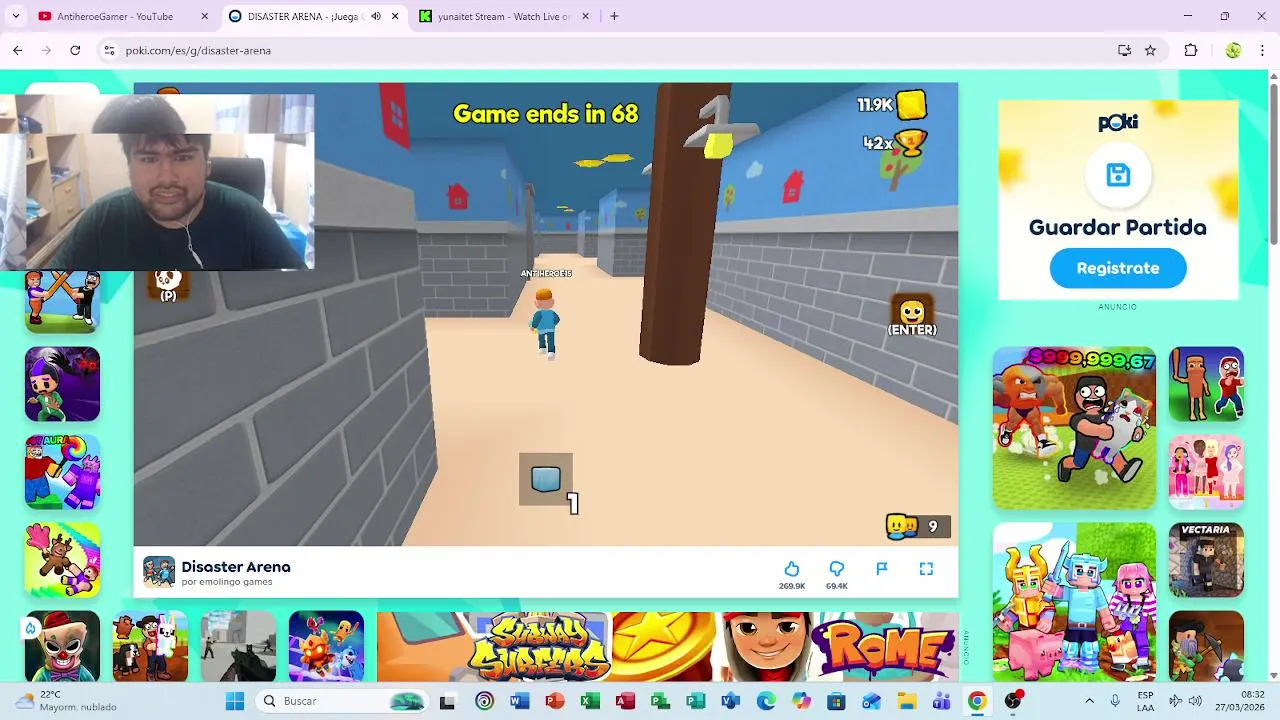Open OBS Studio from the taskbar

pos(1013,701)
